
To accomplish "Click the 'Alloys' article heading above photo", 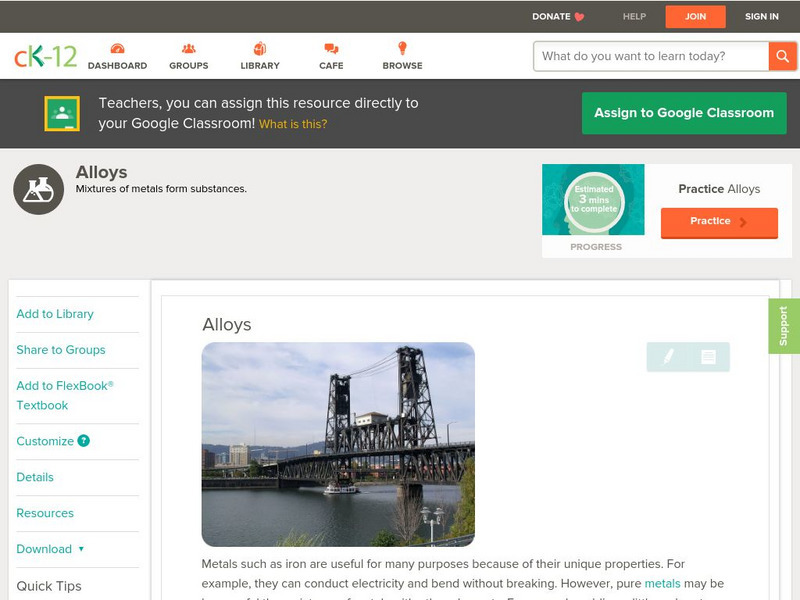I will click(227, 324).
